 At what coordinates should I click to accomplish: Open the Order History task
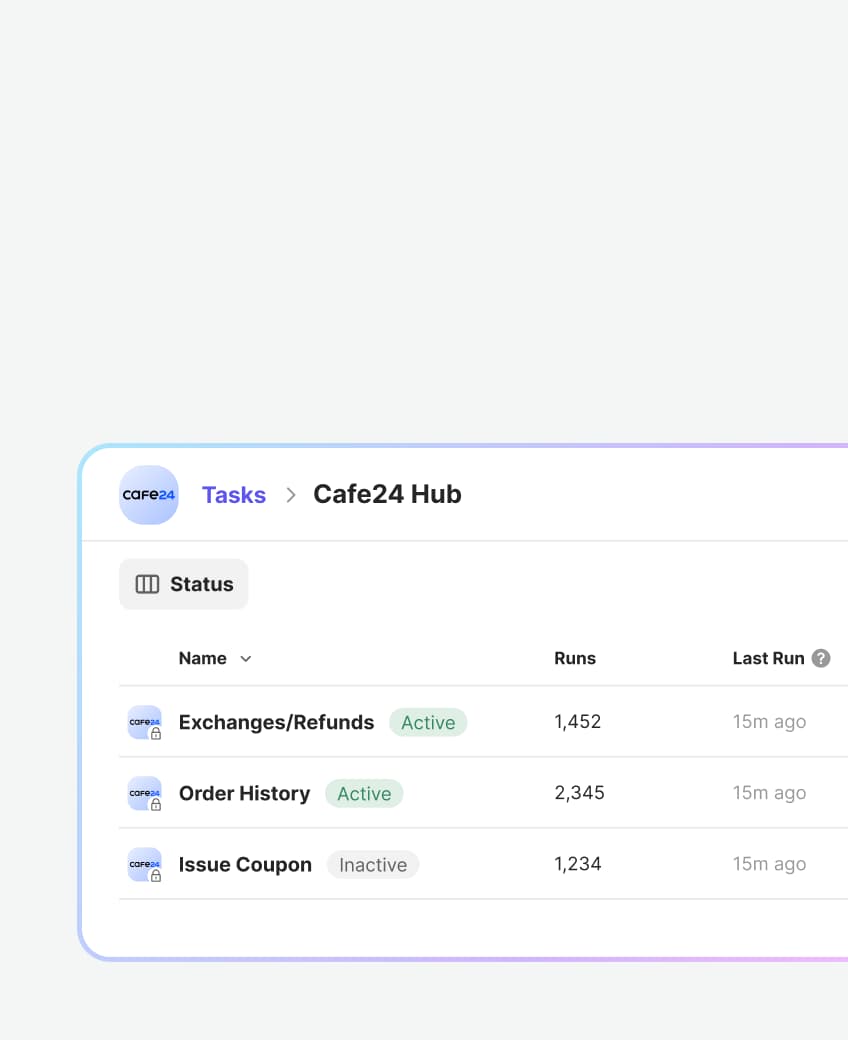pos(244,793)
